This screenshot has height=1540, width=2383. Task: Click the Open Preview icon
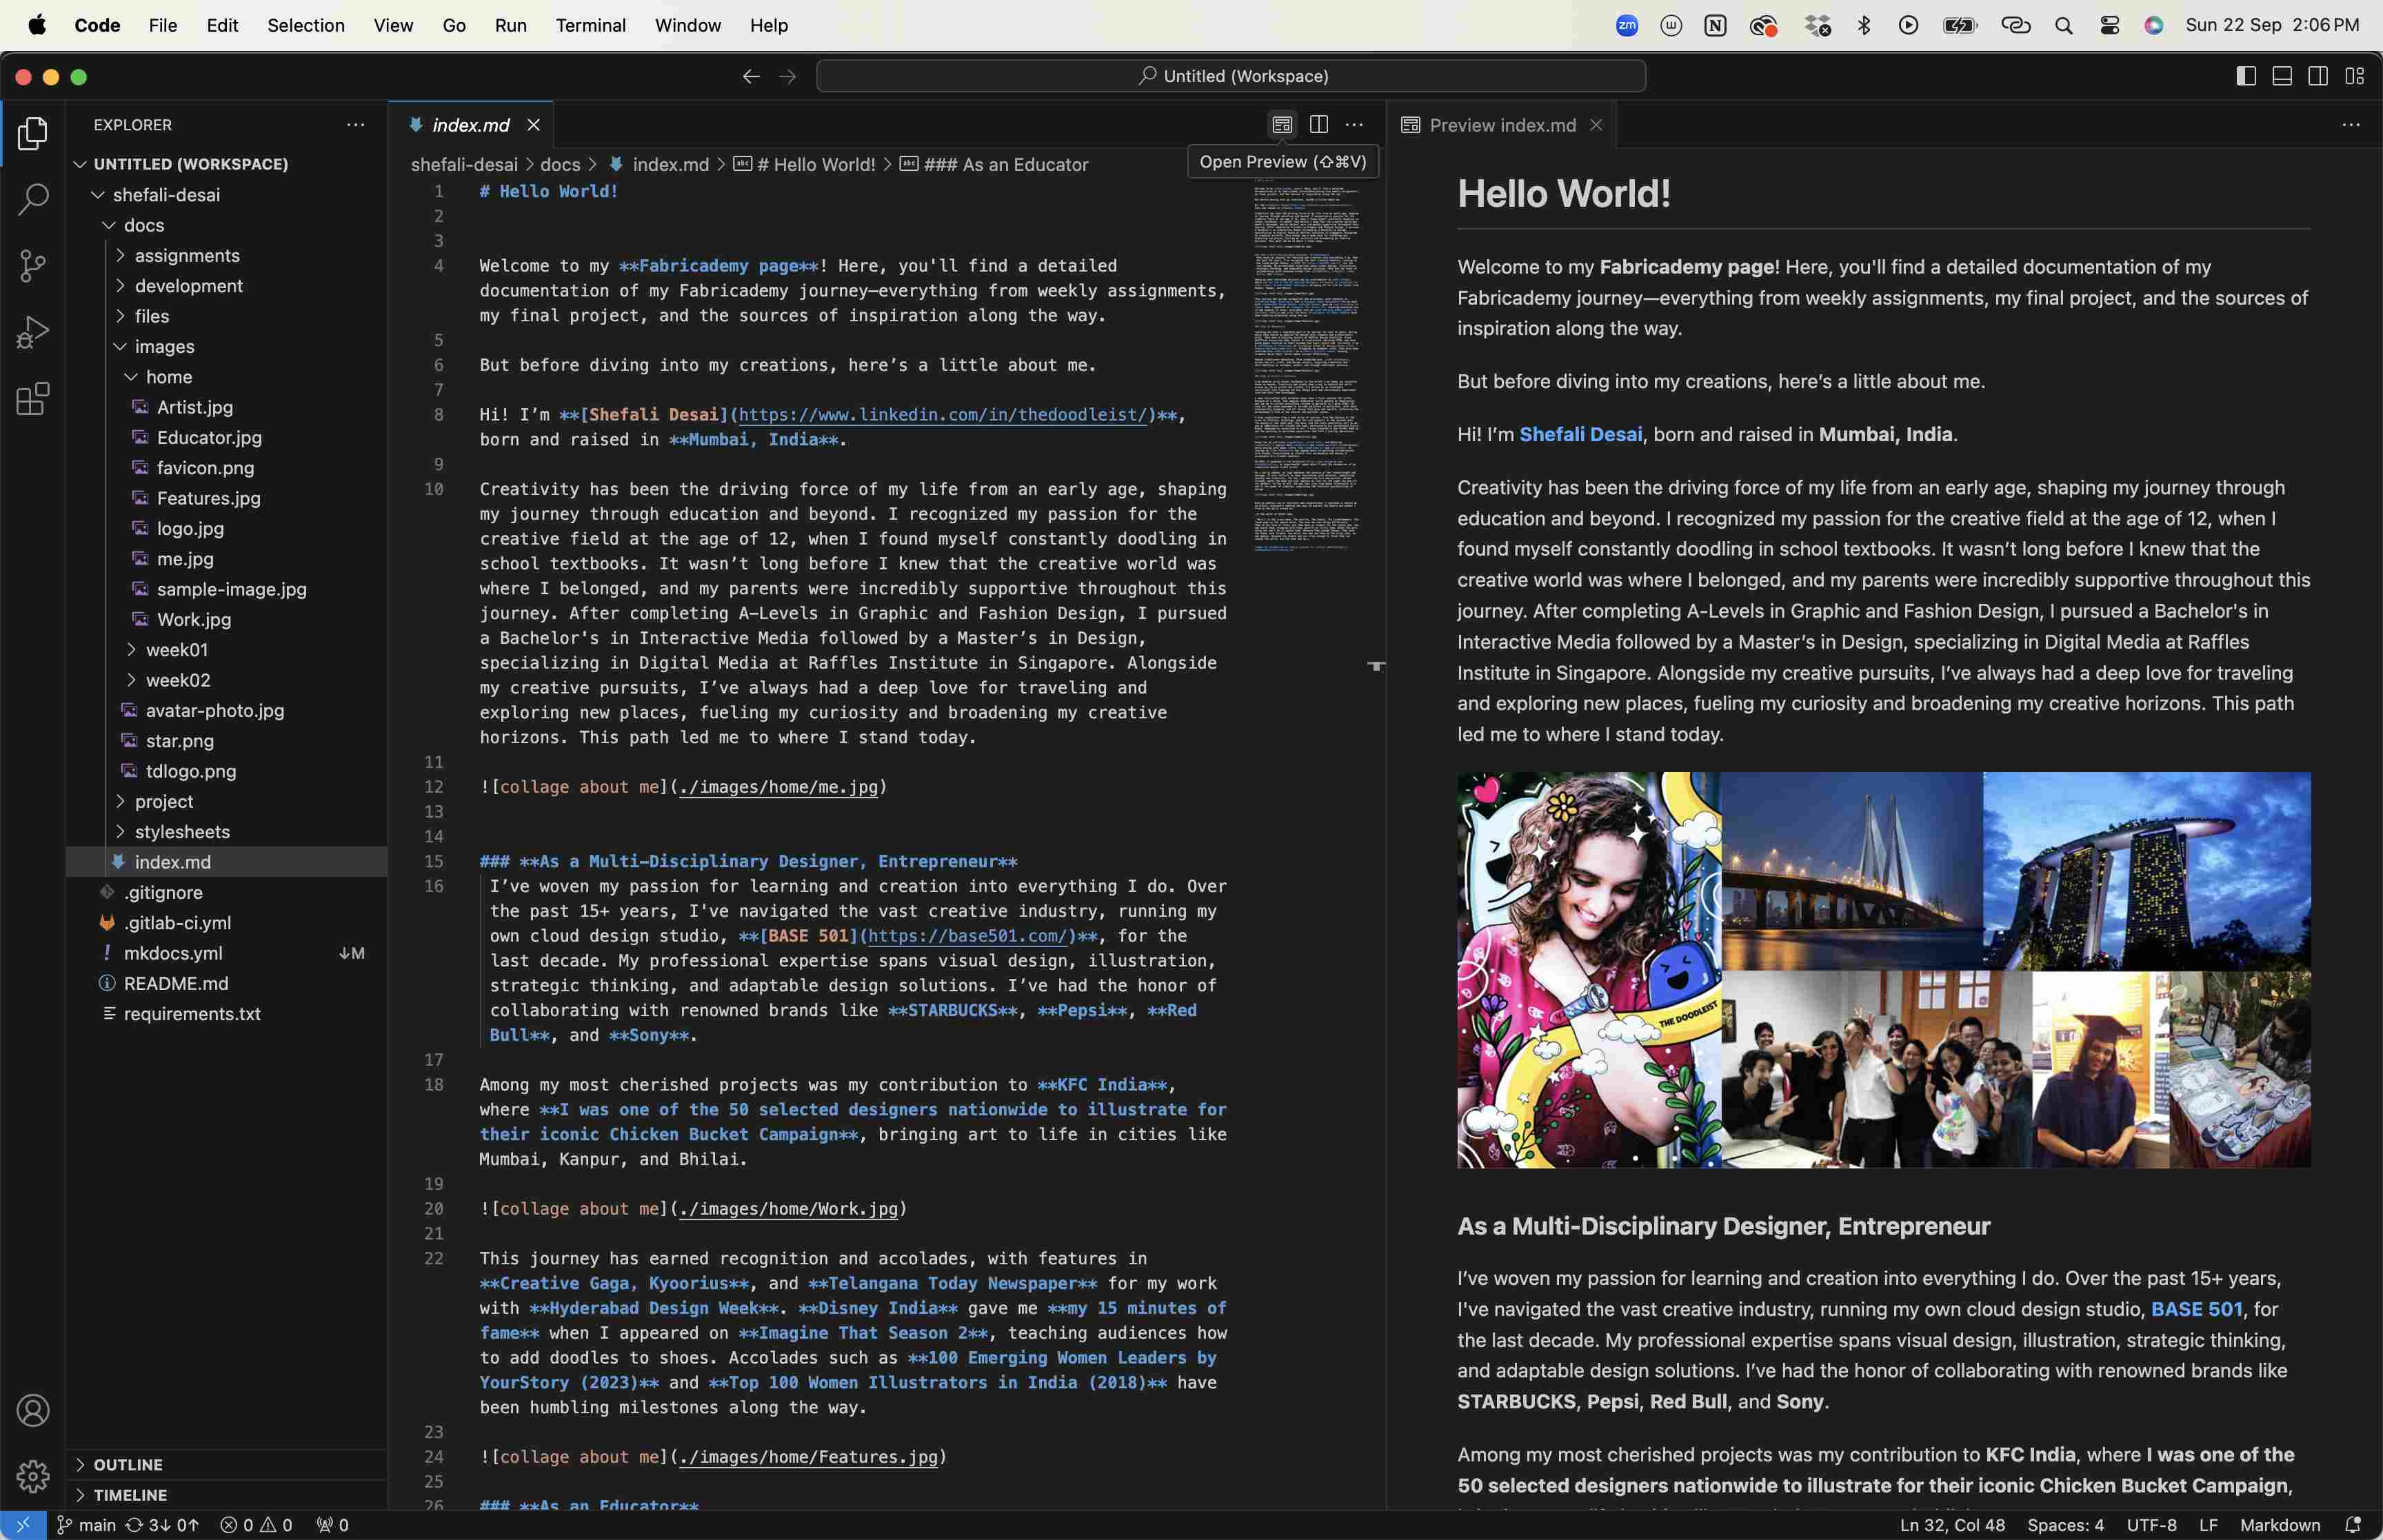click(x=1282, y=124)
